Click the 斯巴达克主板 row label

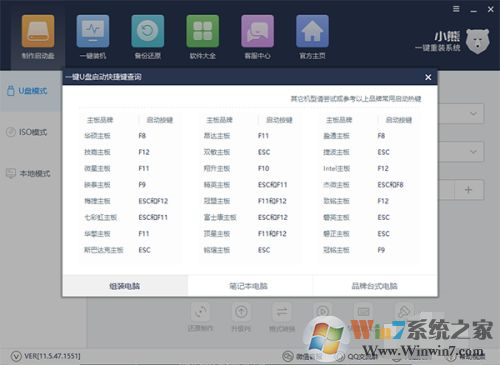(x=104, y=250)
